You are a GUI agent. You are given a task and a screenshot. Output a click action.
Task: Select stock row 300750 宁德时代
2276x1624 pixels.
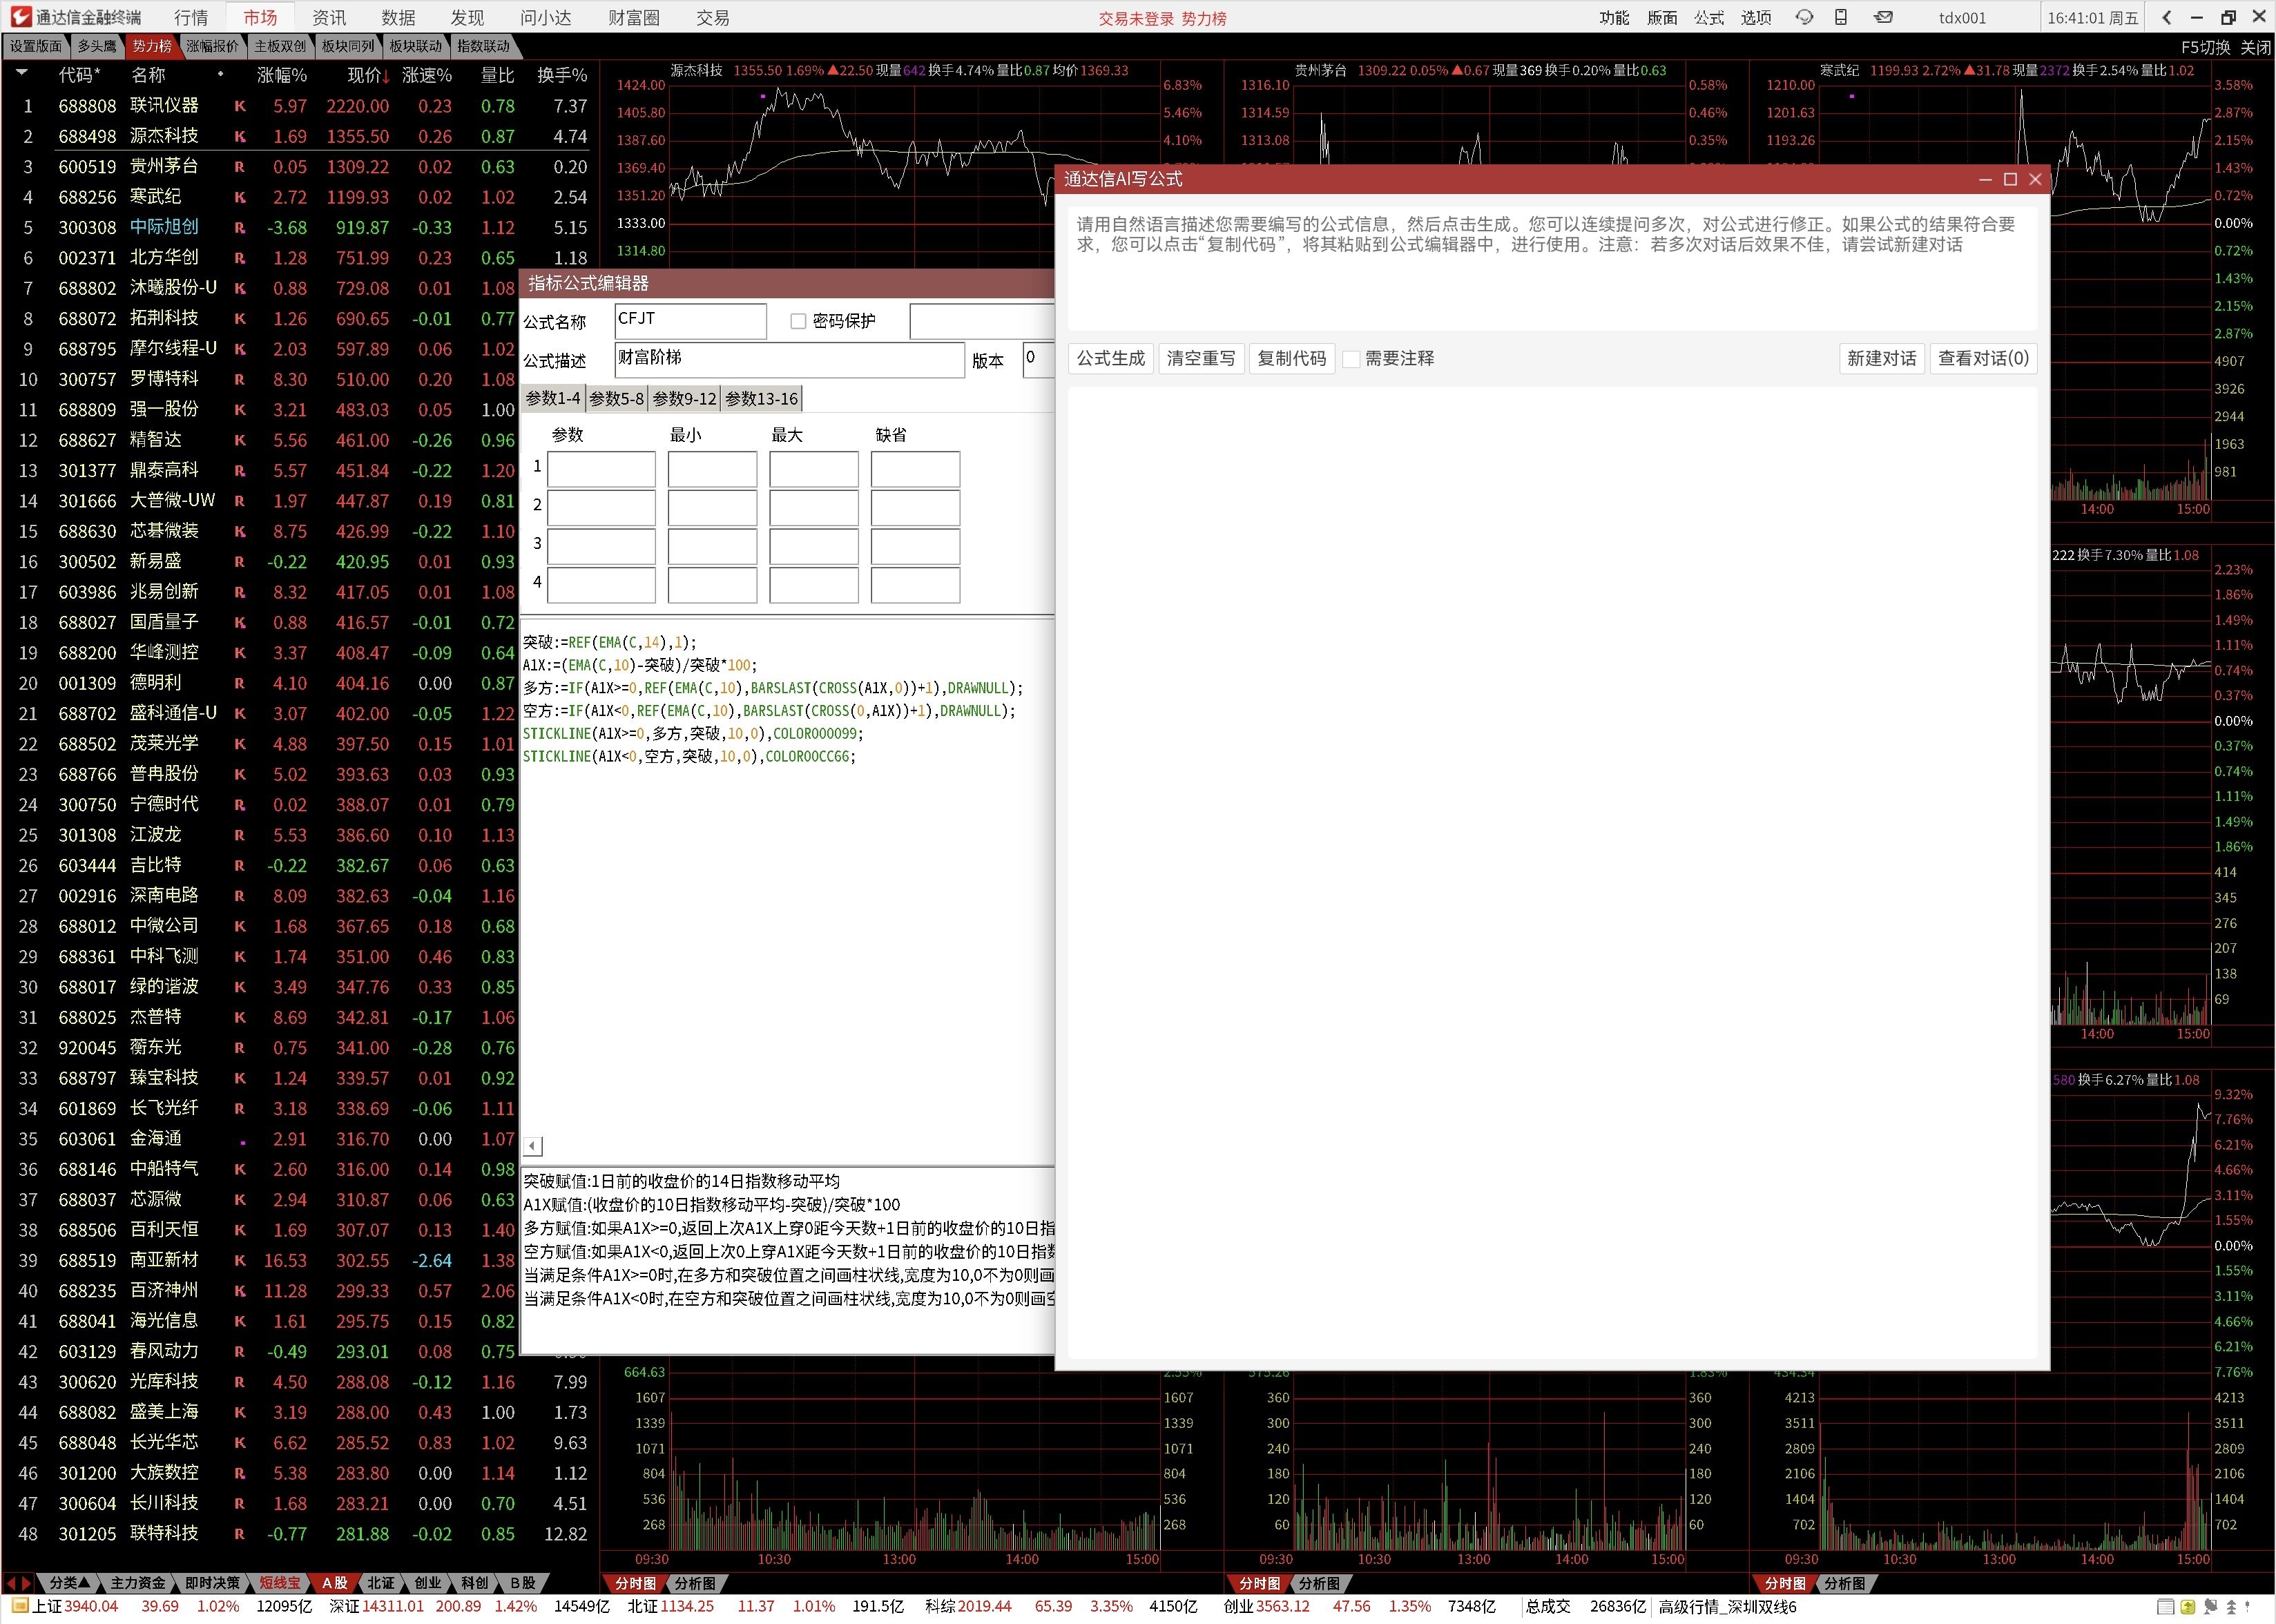click(261, 805)
